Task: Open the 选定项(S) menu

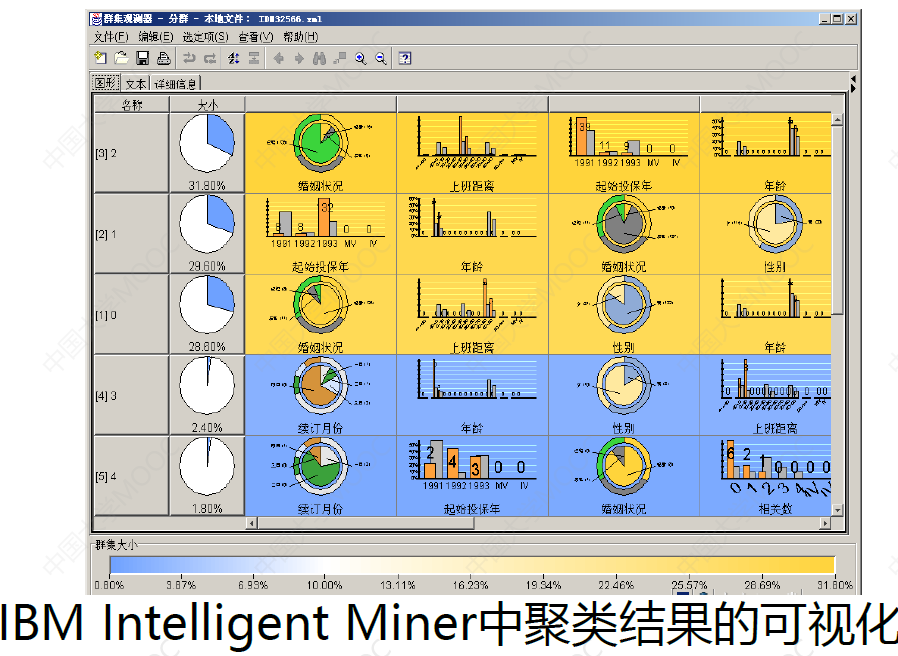Action: point(206,37)
